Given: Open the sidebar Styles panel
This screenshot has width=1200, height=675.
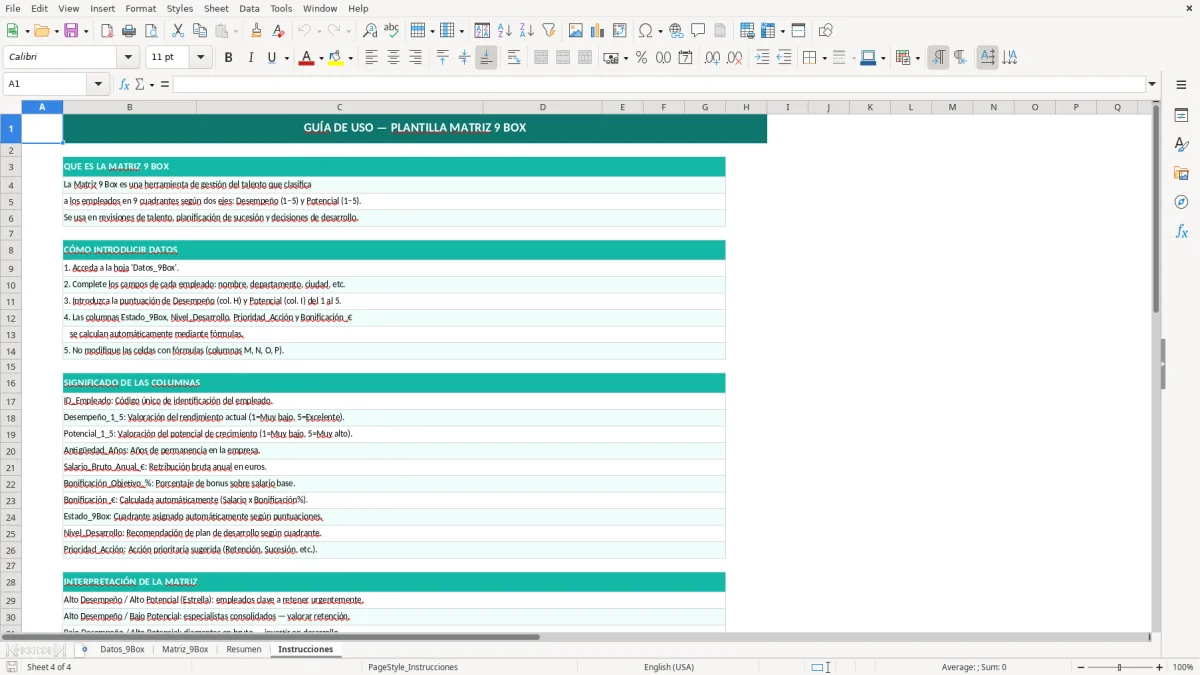Looking at the screenshot, I should click(1181, 144).
